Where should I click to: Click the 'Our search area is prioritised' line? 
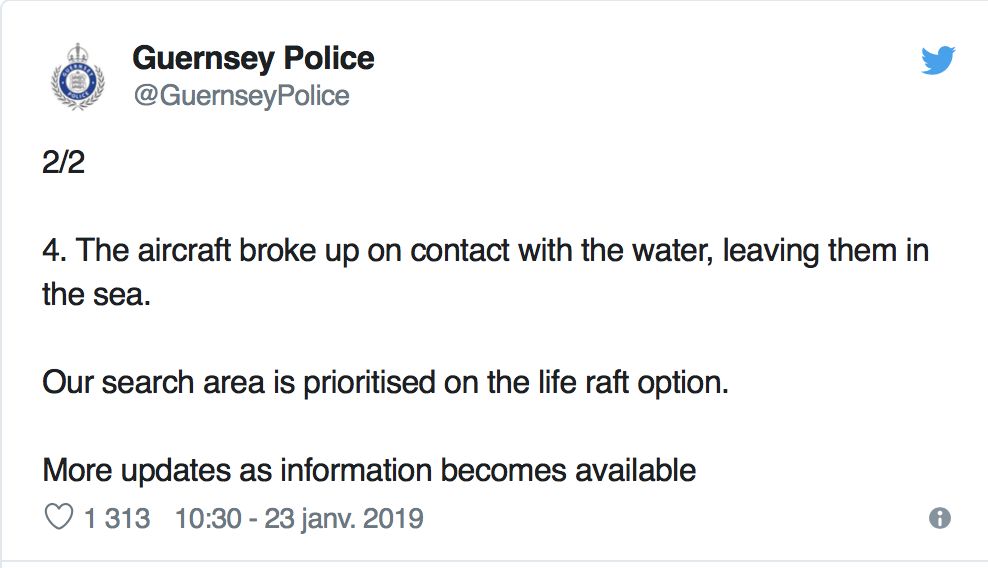385,383
